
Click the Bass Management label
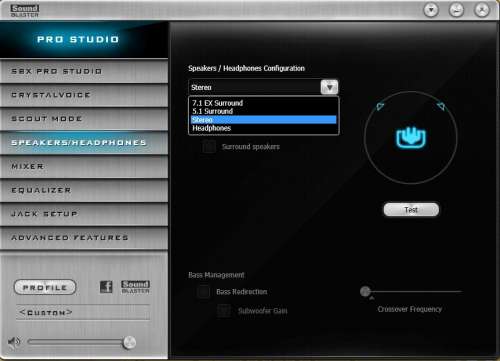[x=216, y=275]
